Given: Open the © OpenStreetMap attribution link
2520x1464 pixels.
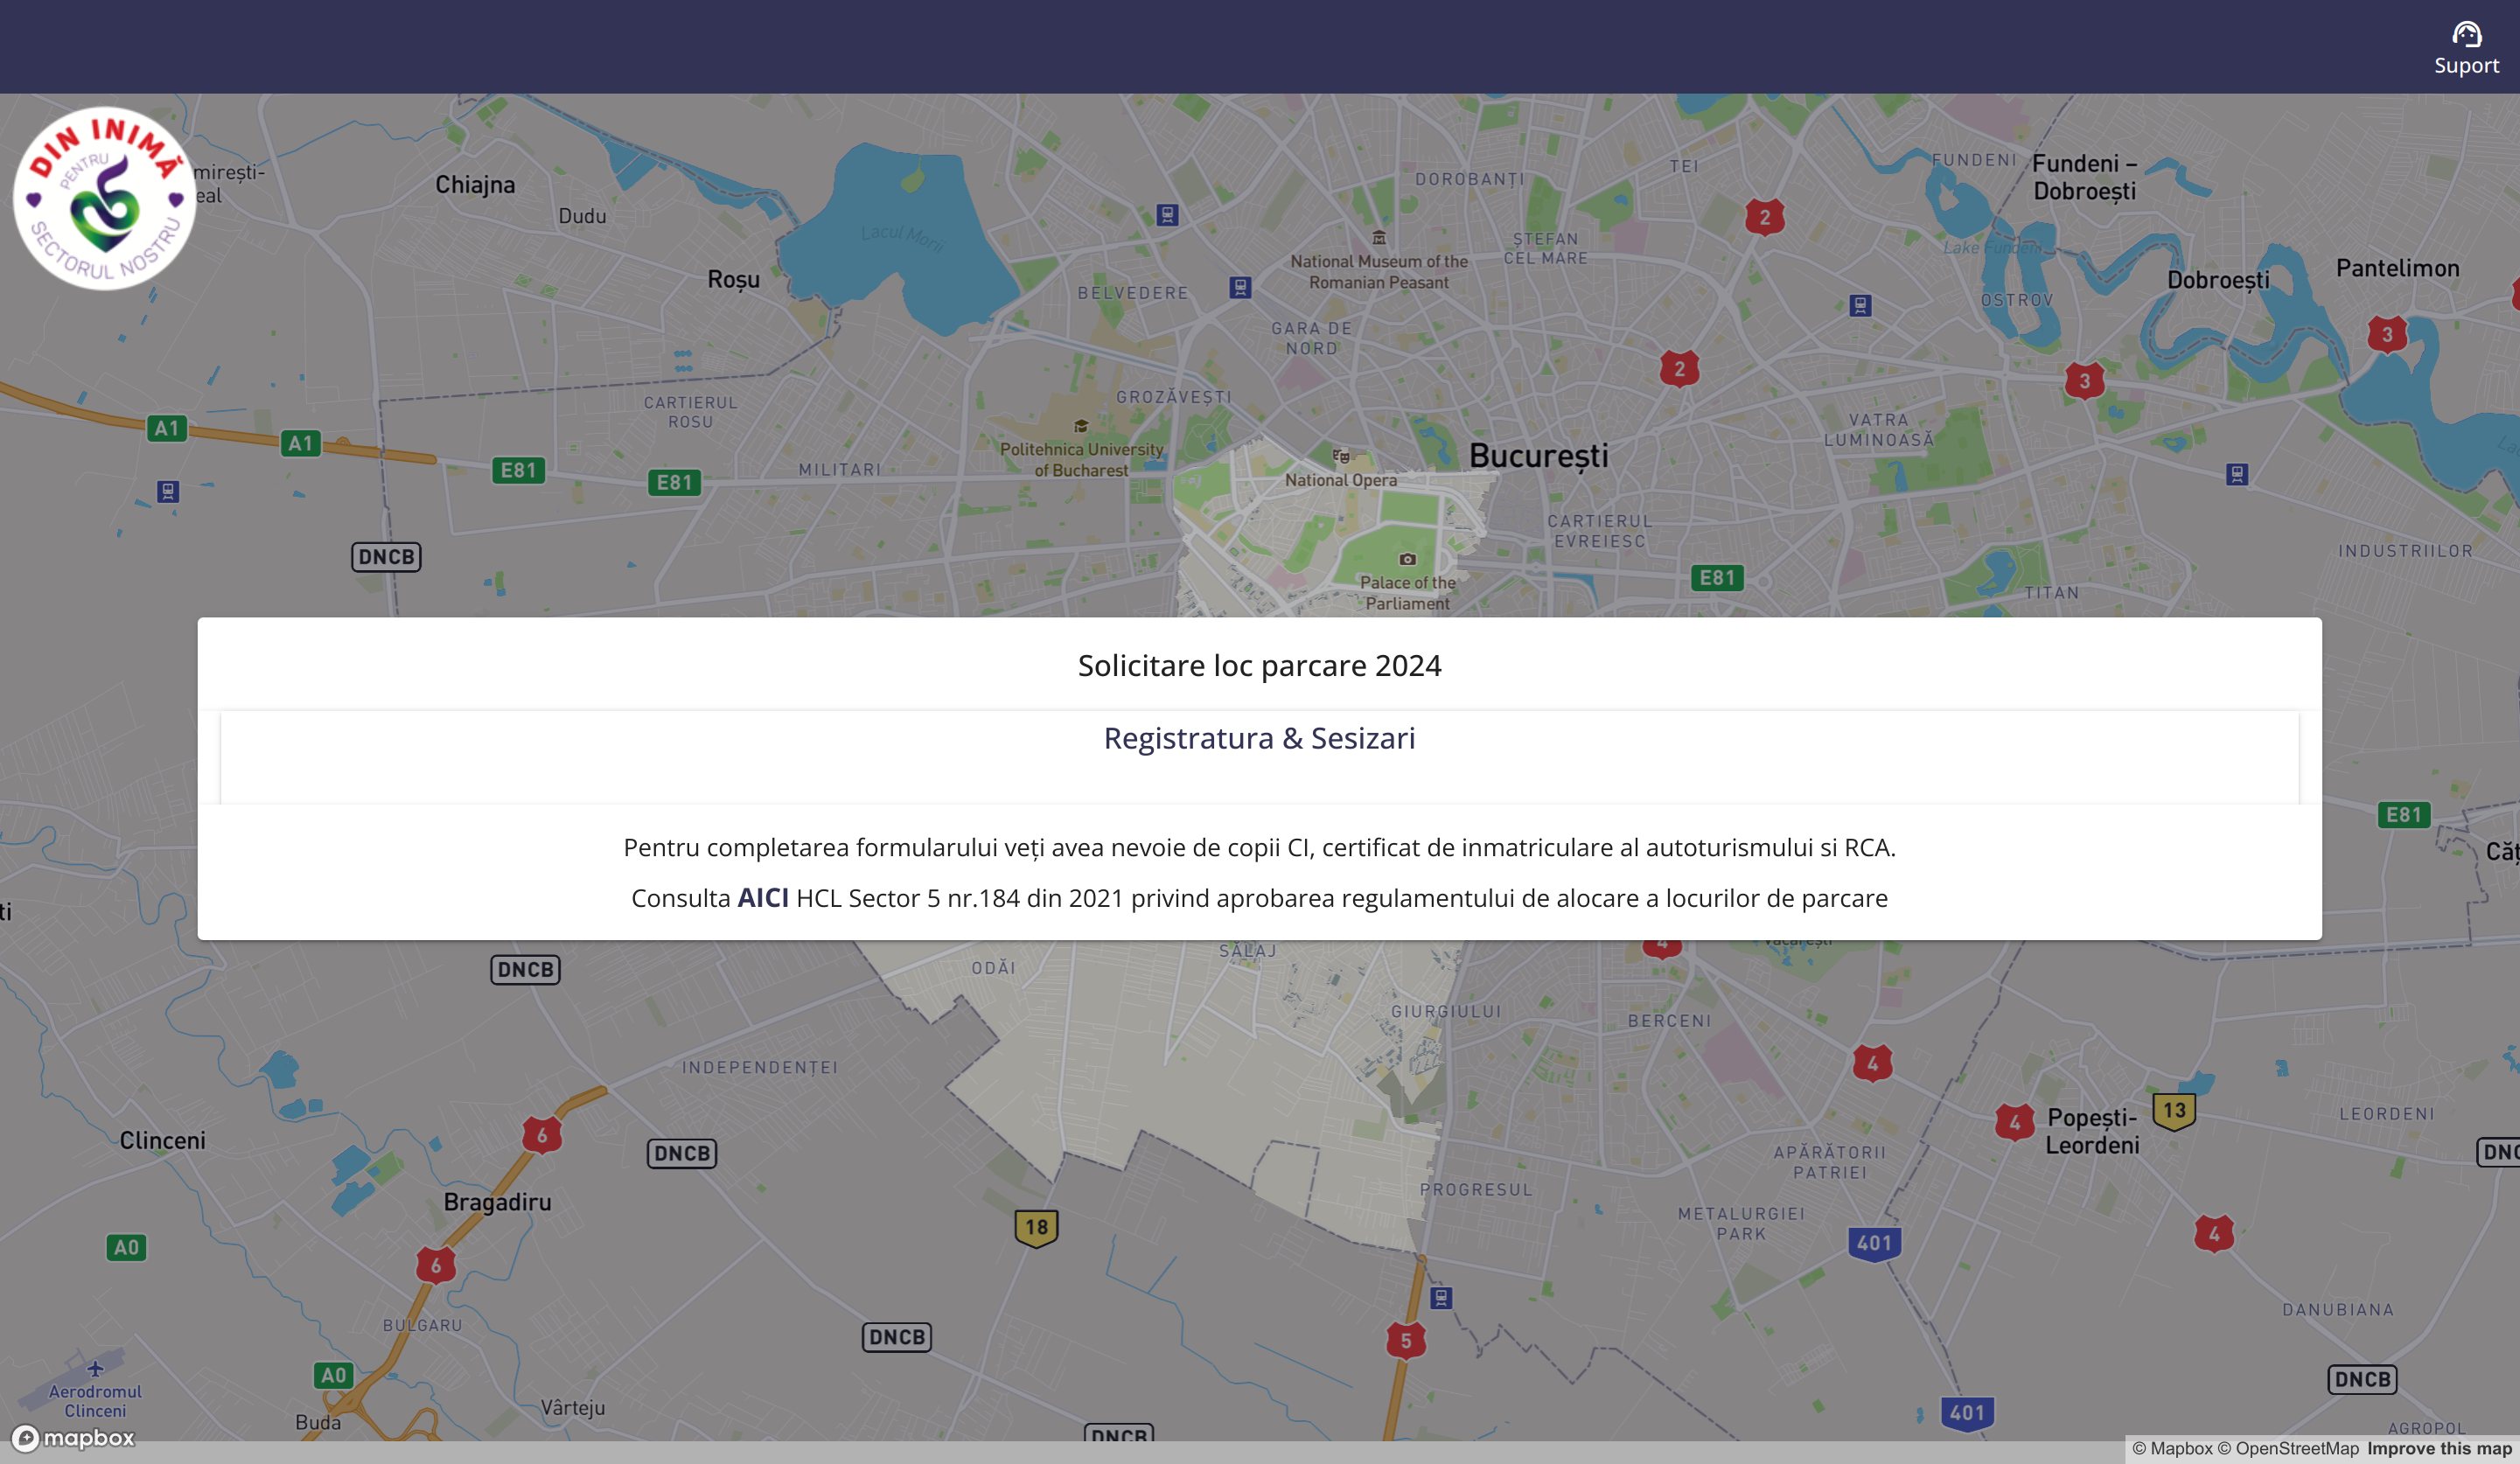Looking at the screenshot, I should click(2287, 1449).
